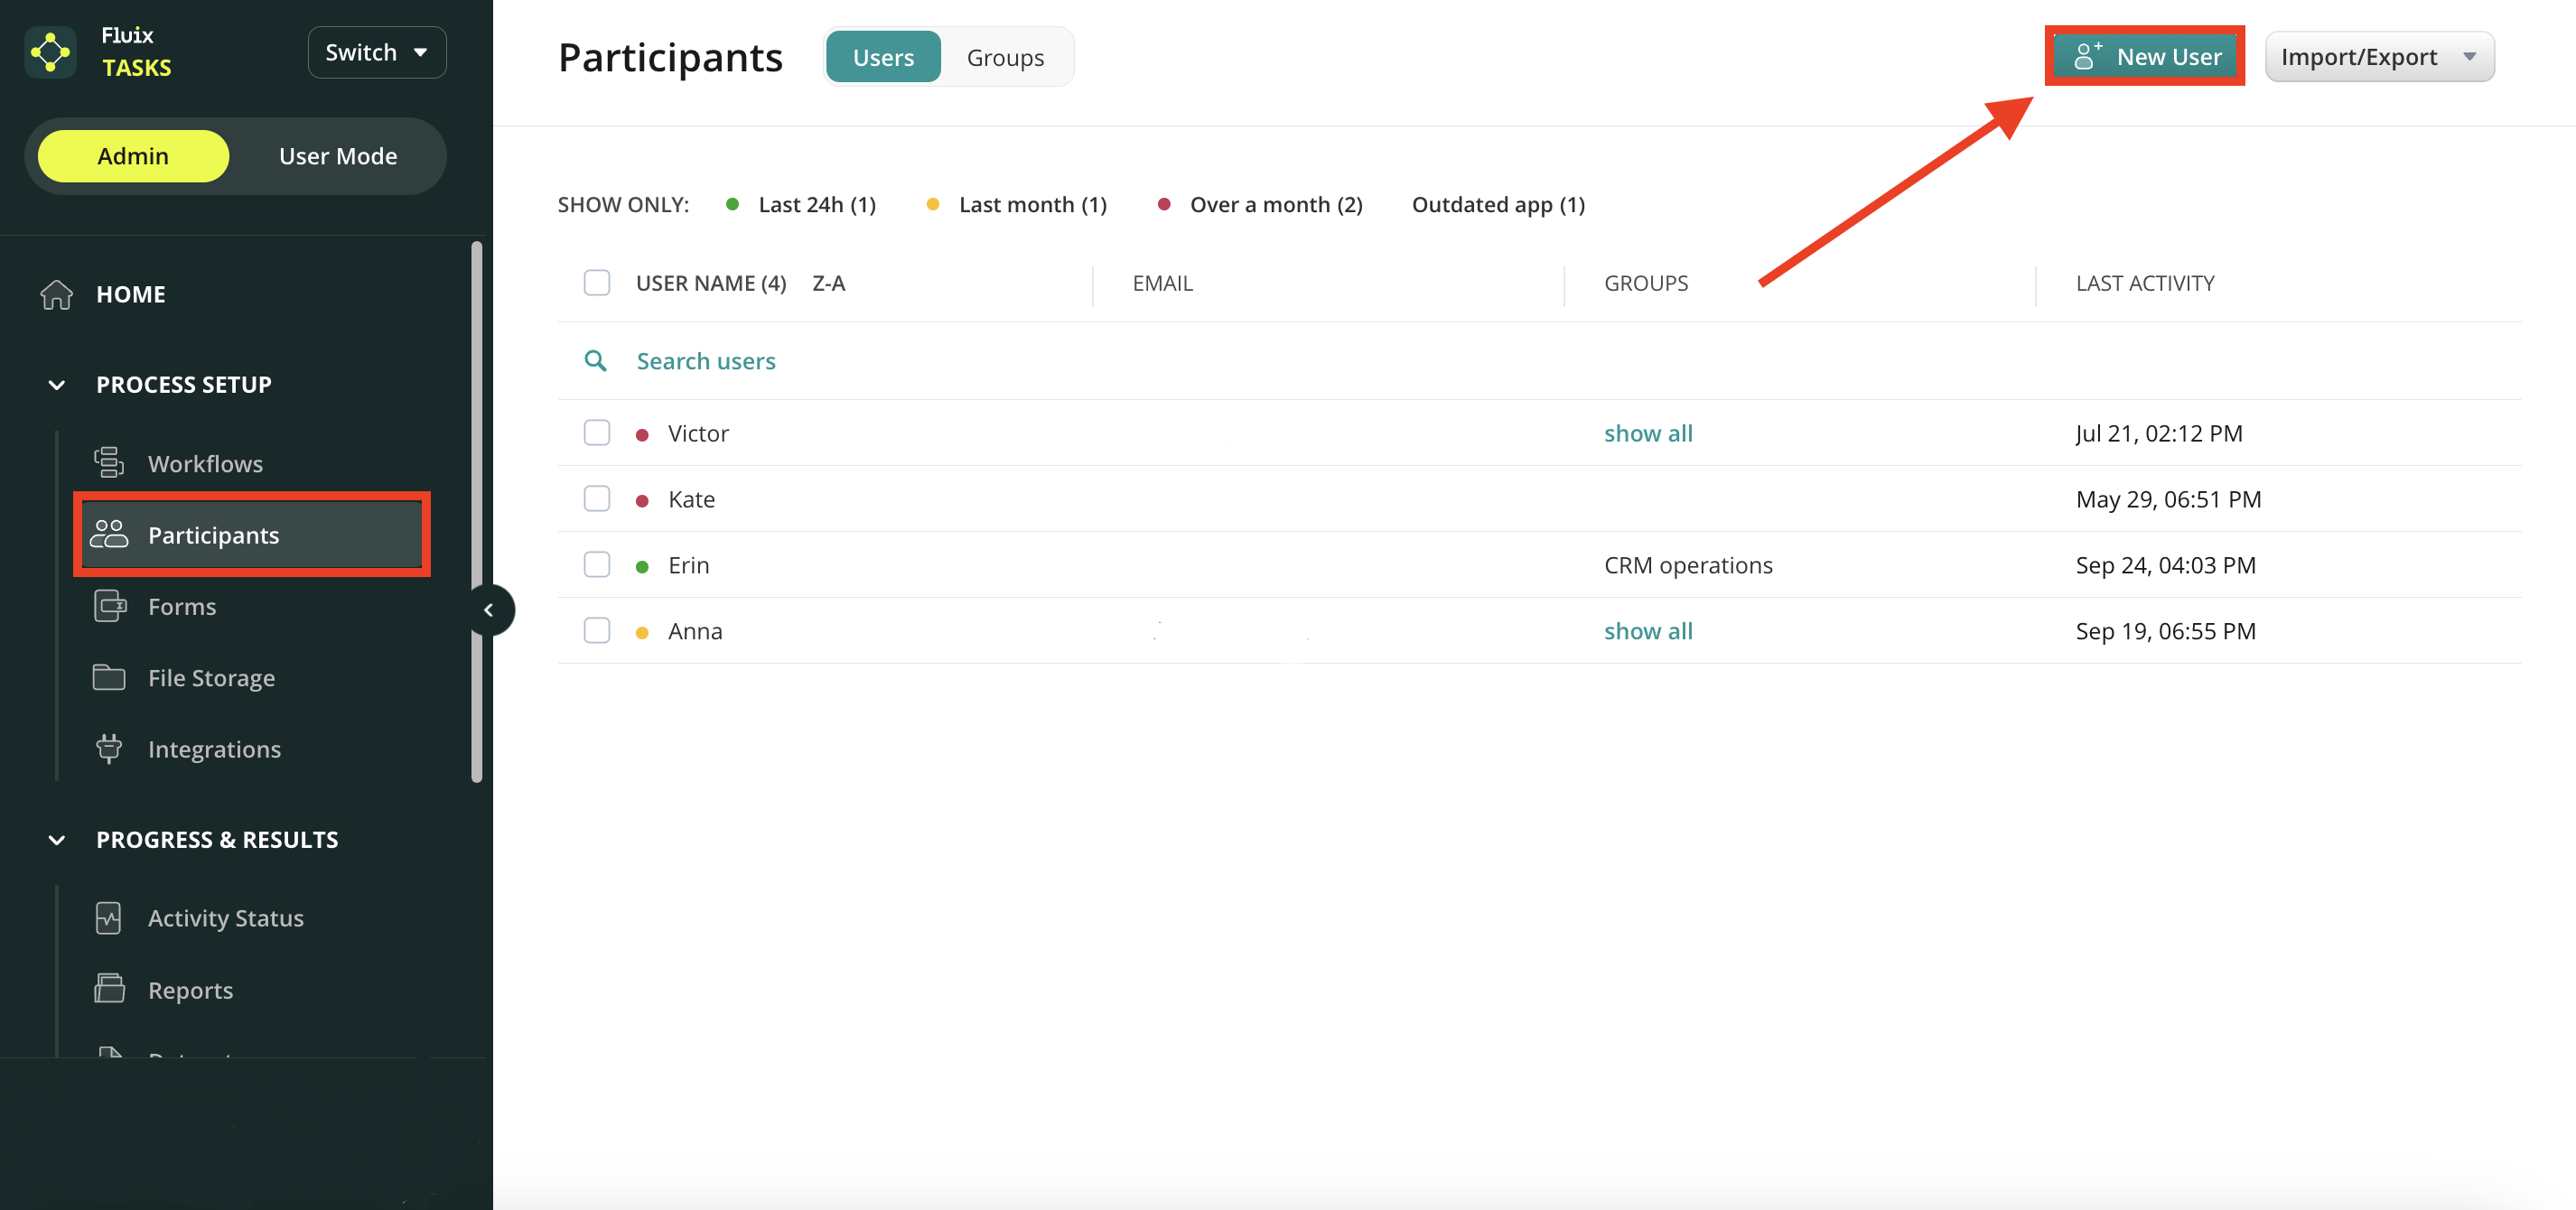Collapse the Process Setup section
Image resolution: width=2576 pixels, height=1210 pixels.
pyautogui.click(x=57, y=385)
